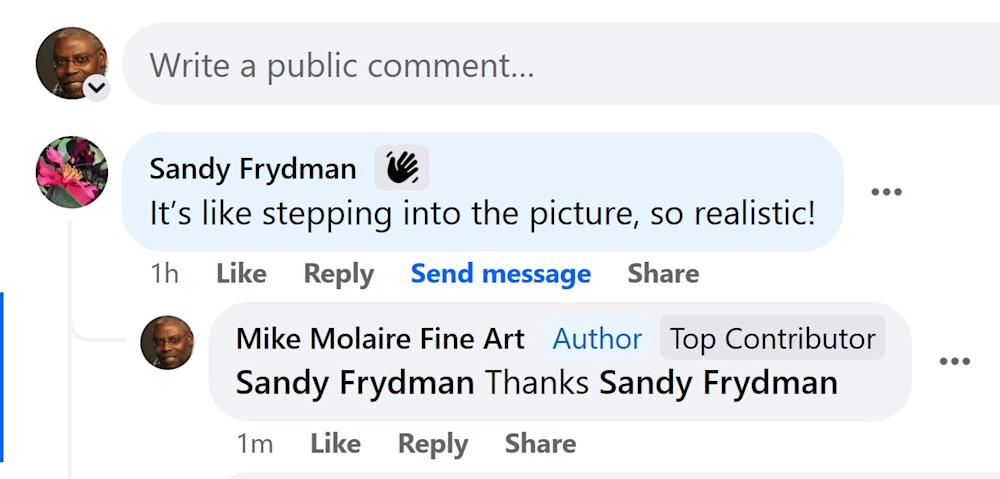Open the three-dot menu on Mike Molaire's reply
The image size is (1000, 479).
tap(955, 361)
